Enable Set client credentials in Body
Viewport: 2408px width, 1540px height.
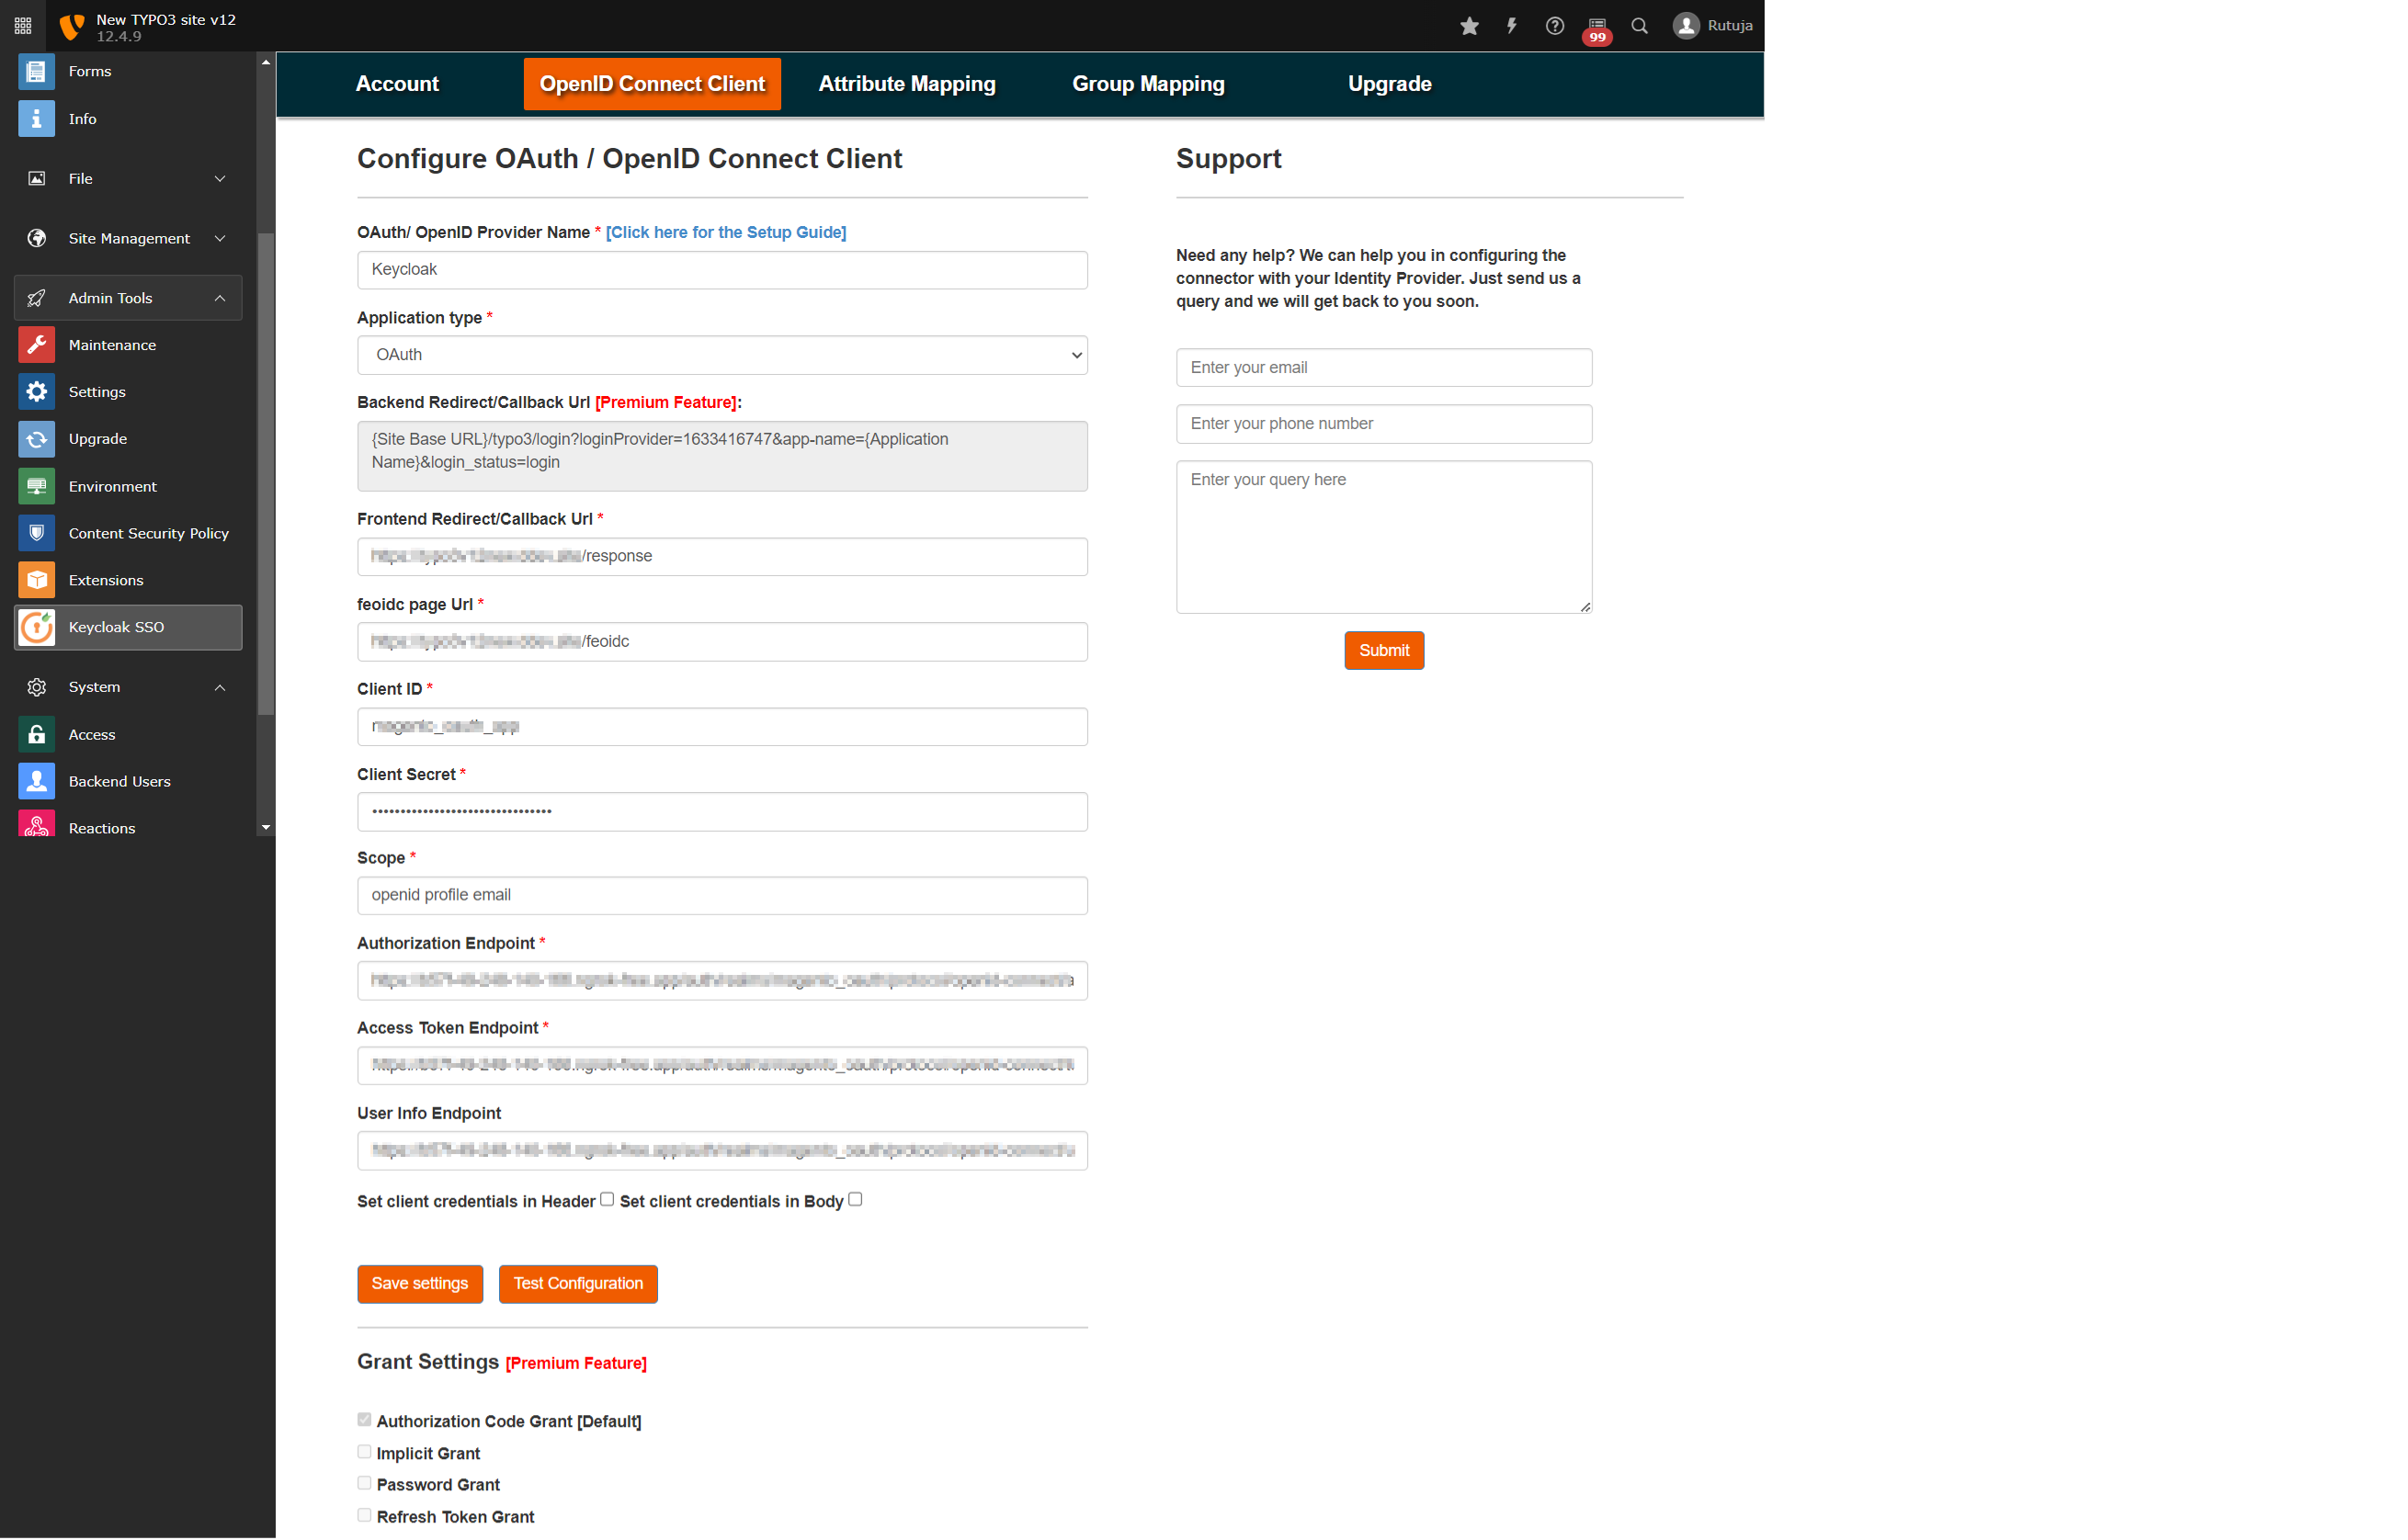click(855, 1199)
